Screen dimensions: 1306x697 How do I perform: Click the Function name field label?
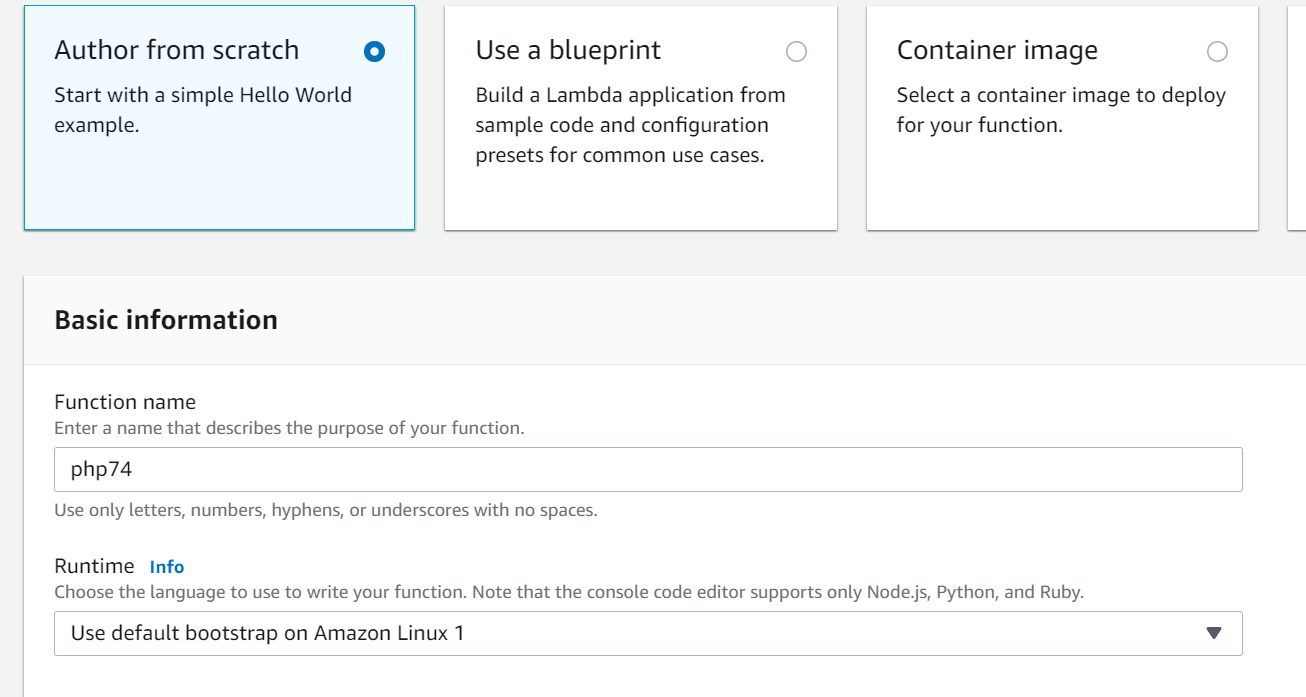[125, 402]
